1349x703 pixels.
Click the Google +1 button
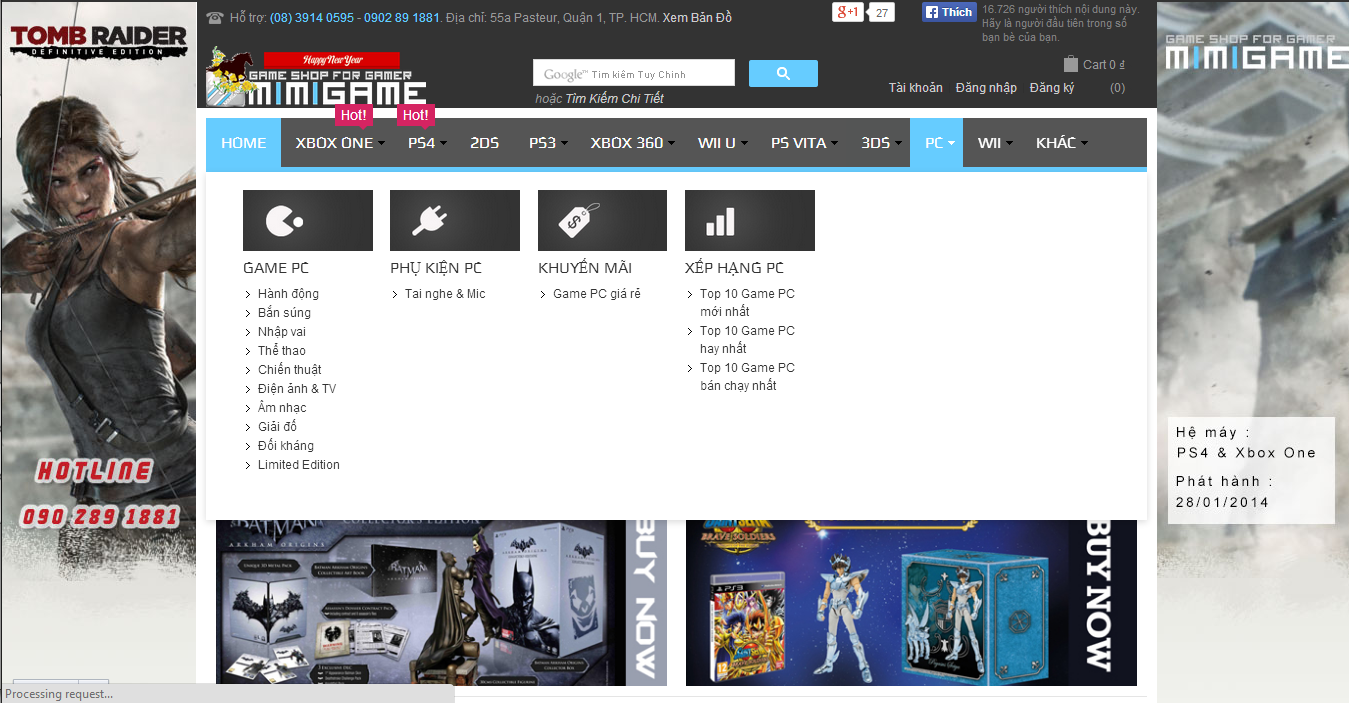848,12
